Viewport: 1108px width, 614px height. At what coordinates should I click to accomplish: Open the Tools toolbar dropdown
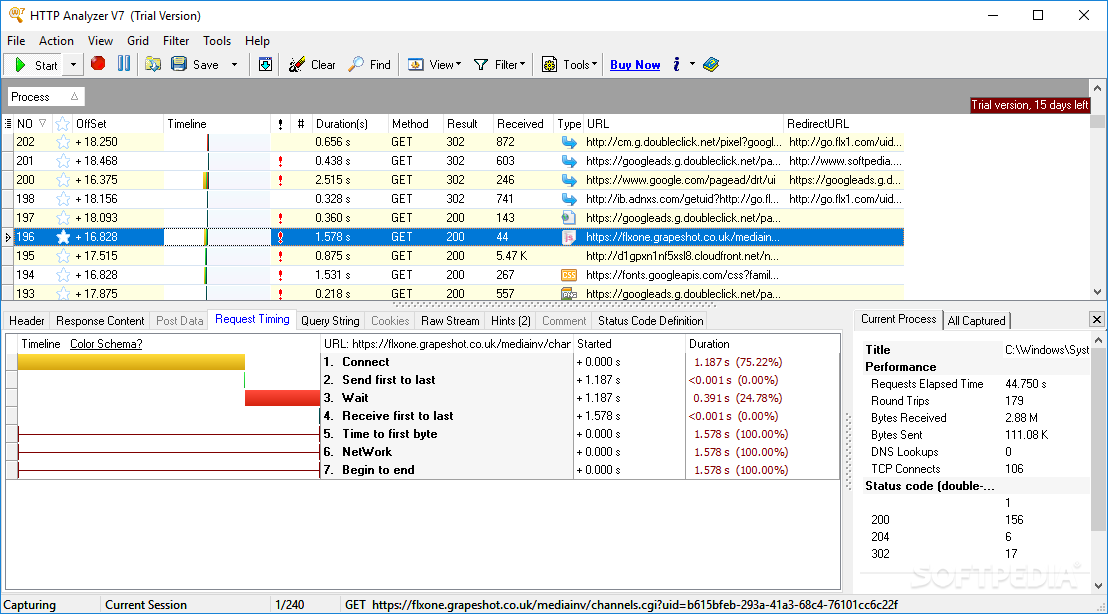click(x=570, y=65)
